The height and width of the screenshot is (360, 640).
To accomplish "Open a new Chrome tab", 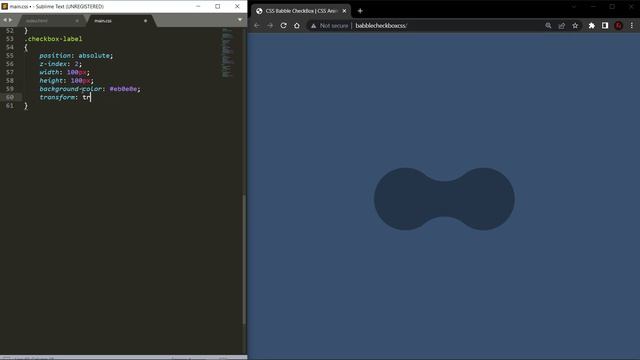I will tap(360, 11).
